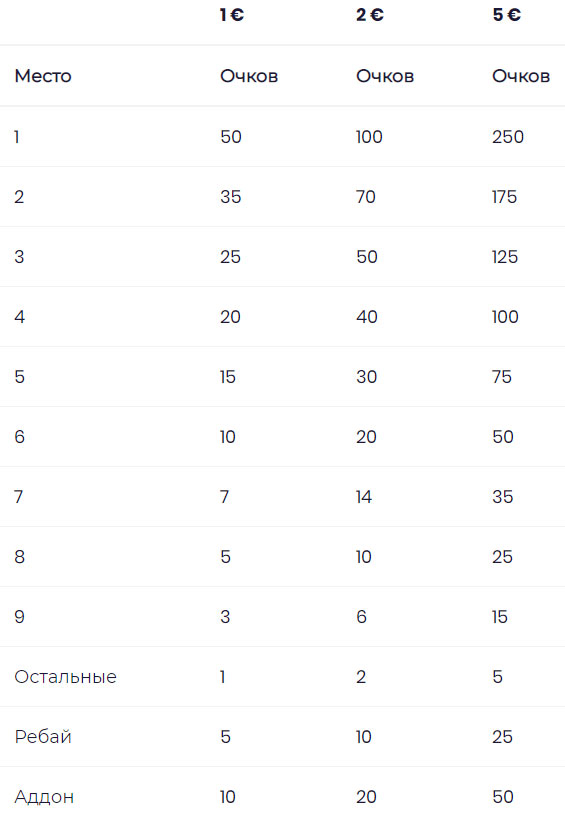This screenshot has width=565, height=818.
Task: Click the value 30 in row 5
Action: point(367,377)
